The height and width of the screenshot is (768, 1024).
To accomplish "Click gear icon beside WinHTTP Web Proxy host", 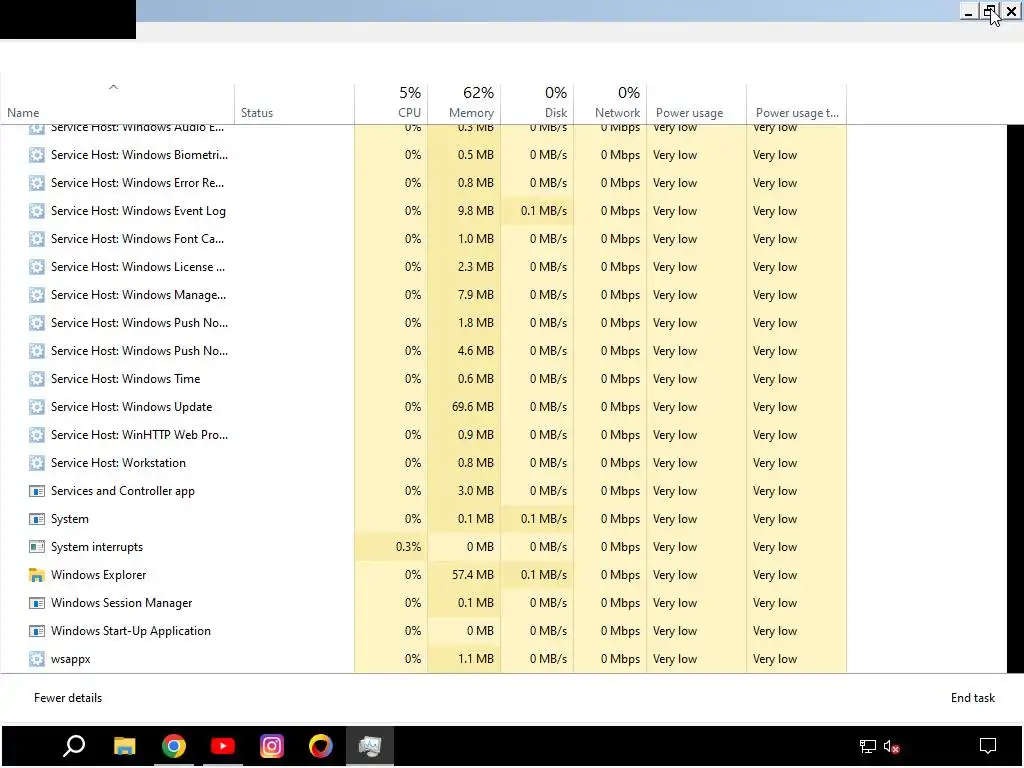I will pyautogui.click(x=37, y=435).
